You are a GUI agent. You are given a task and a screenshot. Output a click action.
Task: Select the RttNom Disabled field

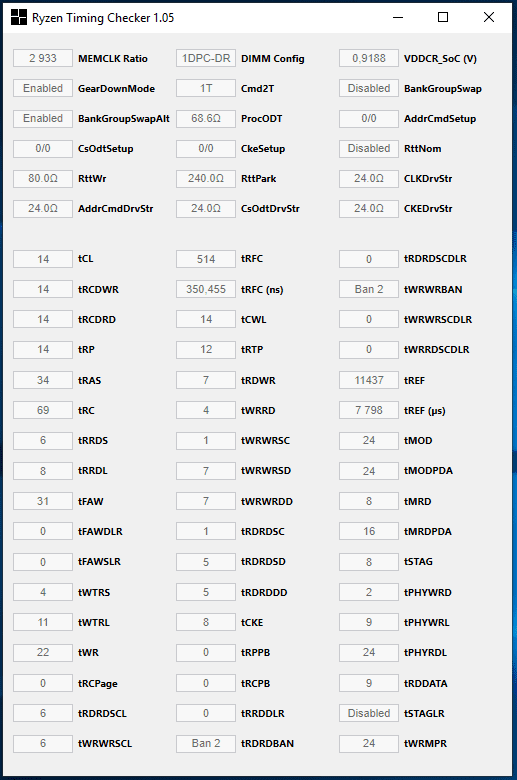(369, 148)
